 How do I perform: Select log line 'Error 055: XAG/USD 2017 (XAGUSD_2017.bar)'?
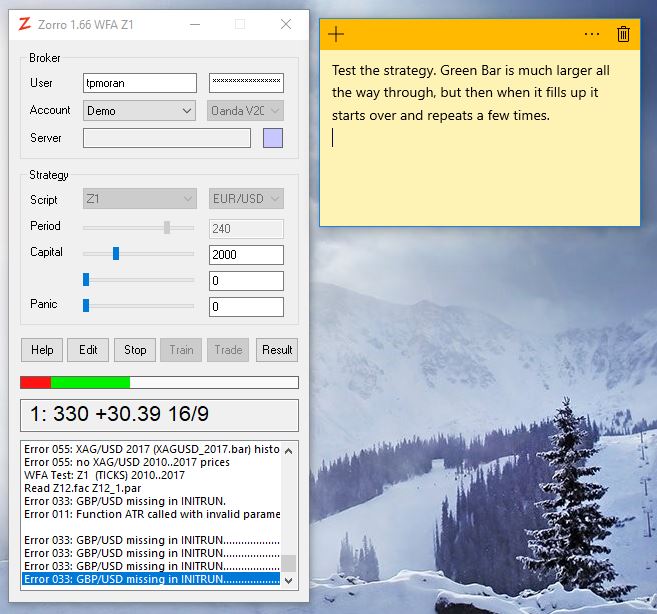pyautogui.click(x=152, y=449)
